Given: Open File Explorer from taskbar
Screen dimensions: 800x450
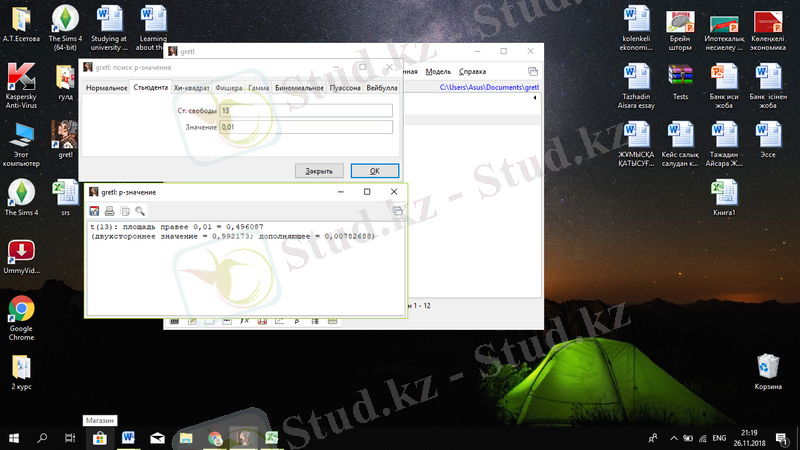Looking at the screenshot, I should (186, 438).
